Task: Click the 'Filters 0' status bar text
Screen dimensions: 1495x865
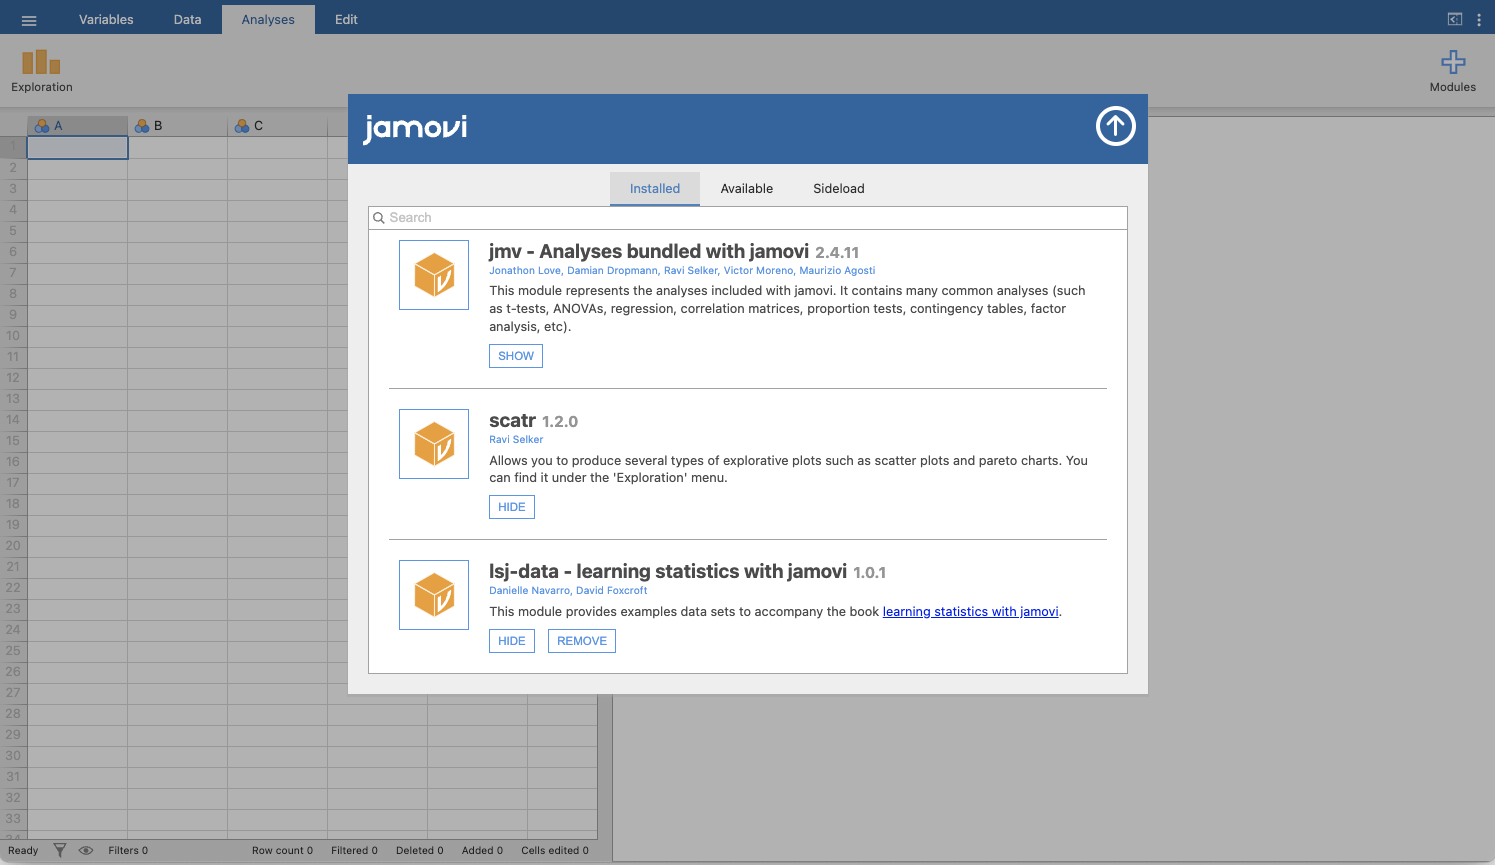Action: pyautogui.click(x=128, y=851)
